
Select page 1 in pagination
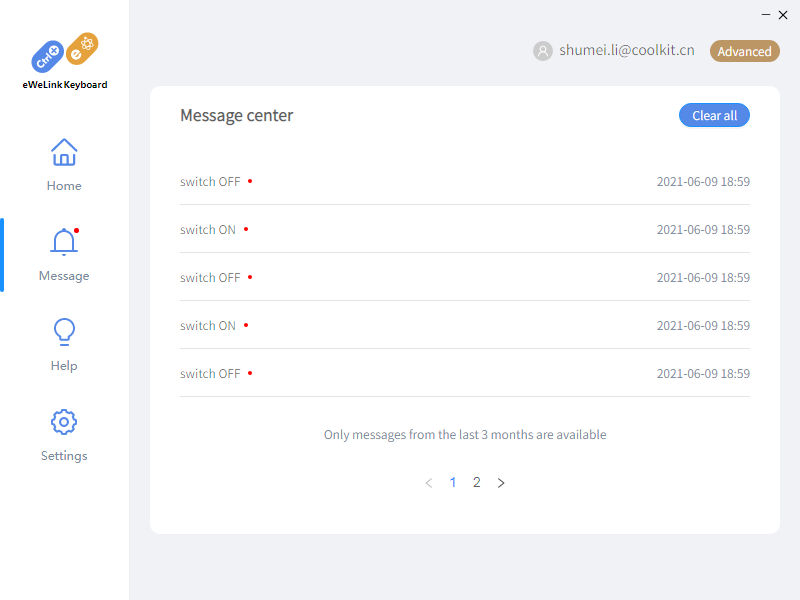pos(453,483)
